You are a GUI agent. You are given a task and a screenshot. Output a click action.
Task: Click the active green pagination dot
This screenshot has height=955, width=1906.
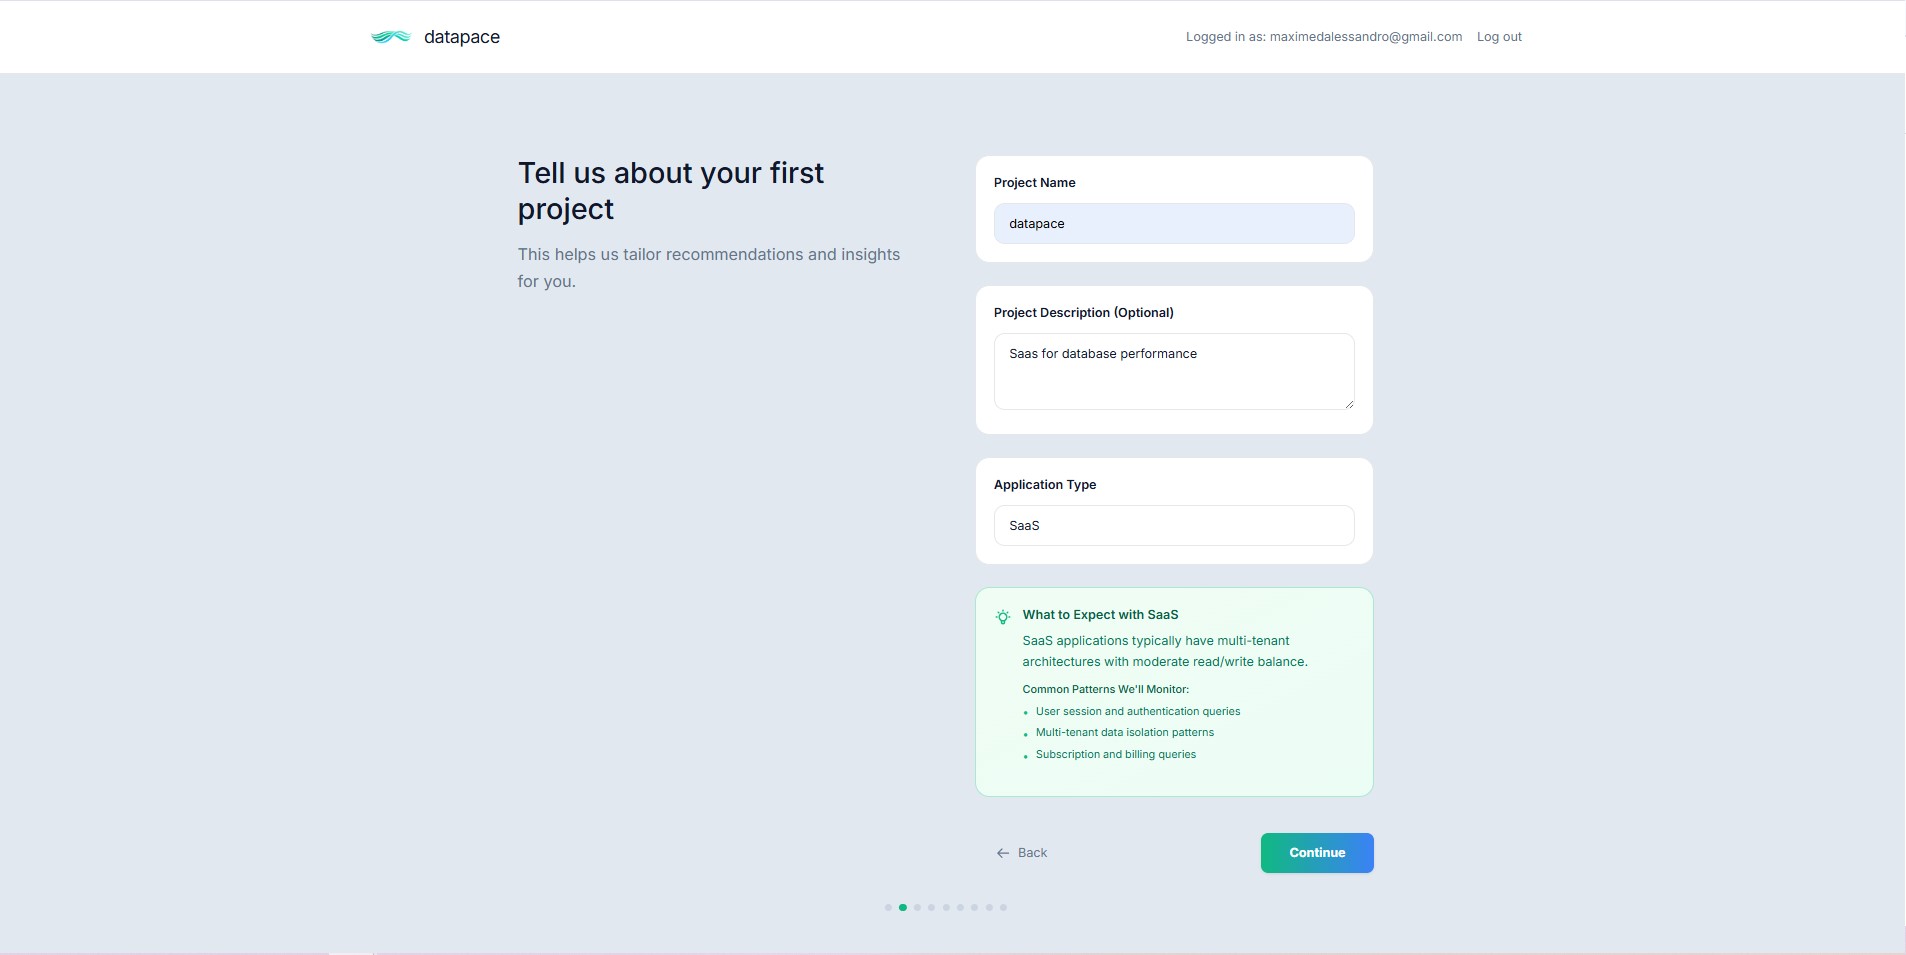[x=903, y=907]
